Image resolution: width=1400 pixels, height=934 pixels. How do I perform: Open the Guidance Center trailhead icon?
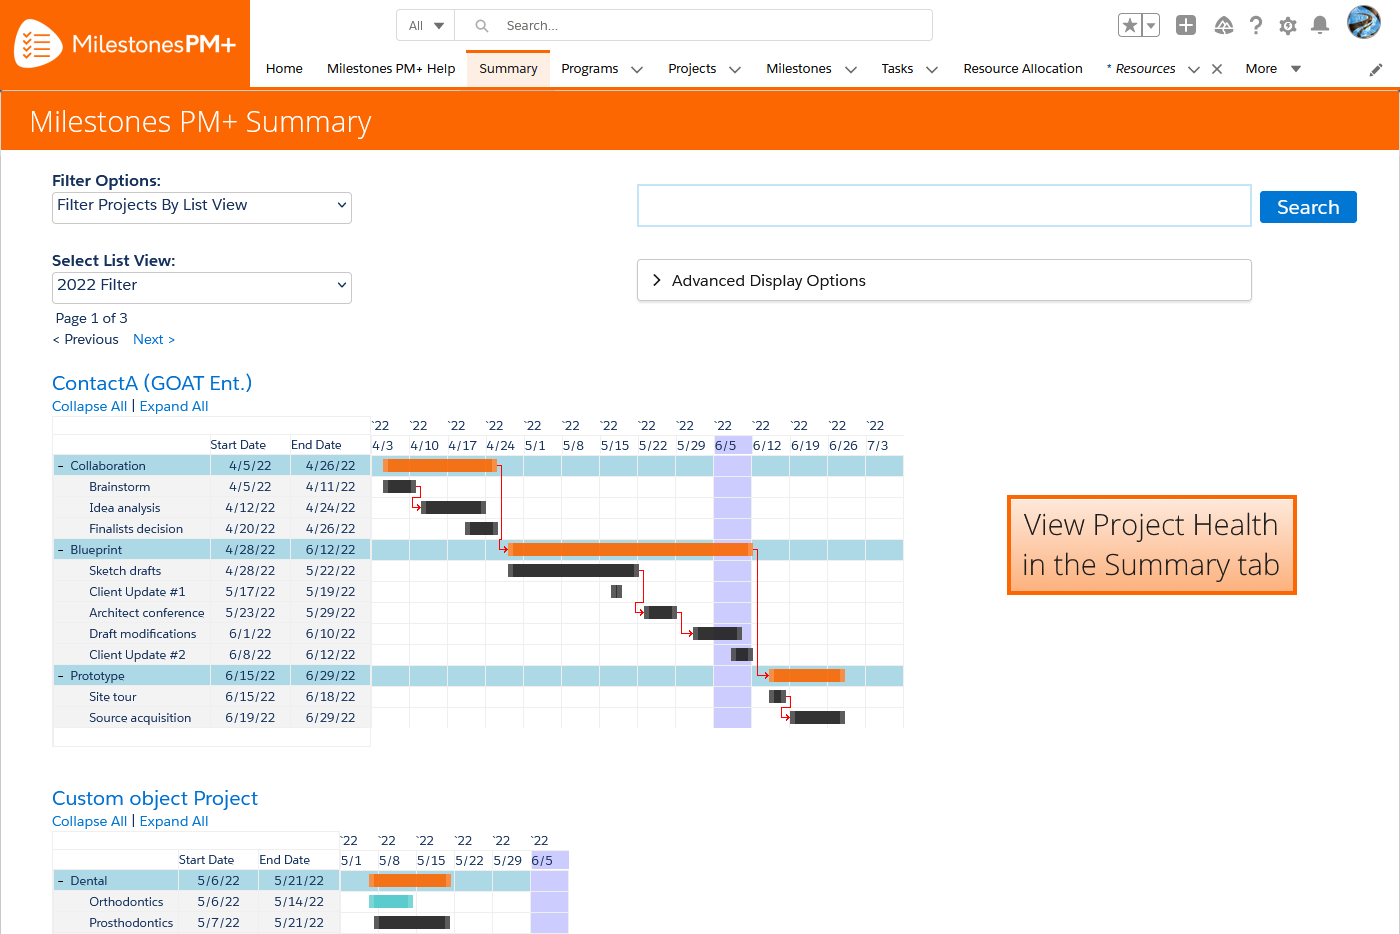1223,25
